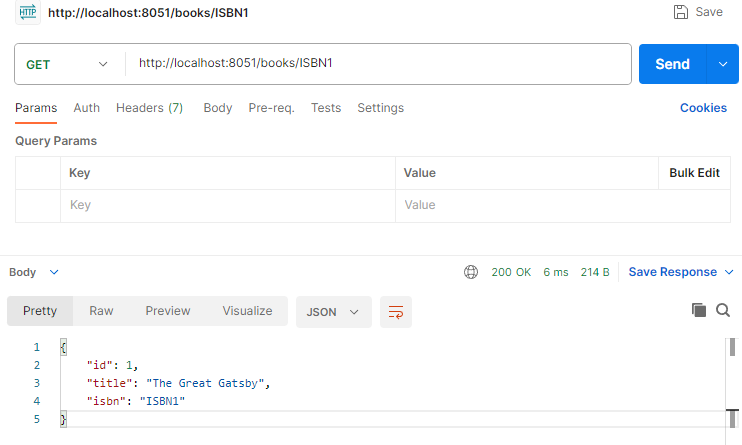Open the Settings tab
This screenshot has width=742, height=445.
380,108
